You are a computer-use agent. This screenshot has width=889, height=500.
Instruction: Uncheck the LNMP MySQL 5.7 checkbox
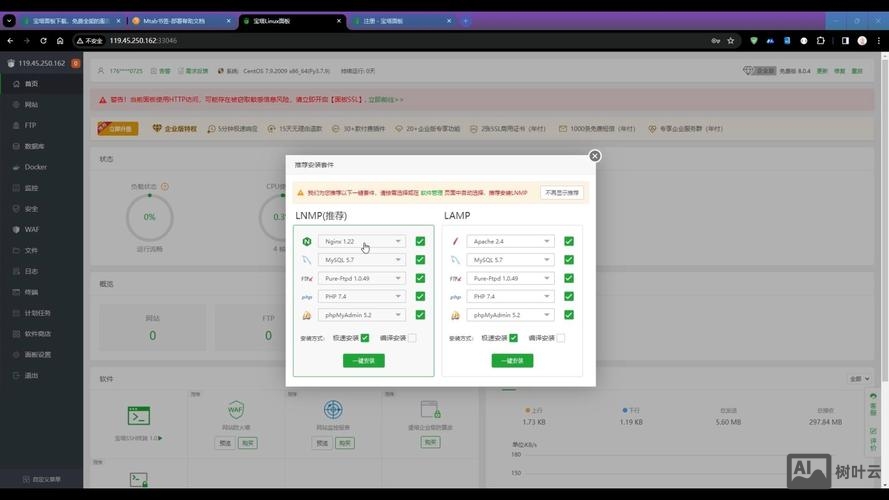420,260
